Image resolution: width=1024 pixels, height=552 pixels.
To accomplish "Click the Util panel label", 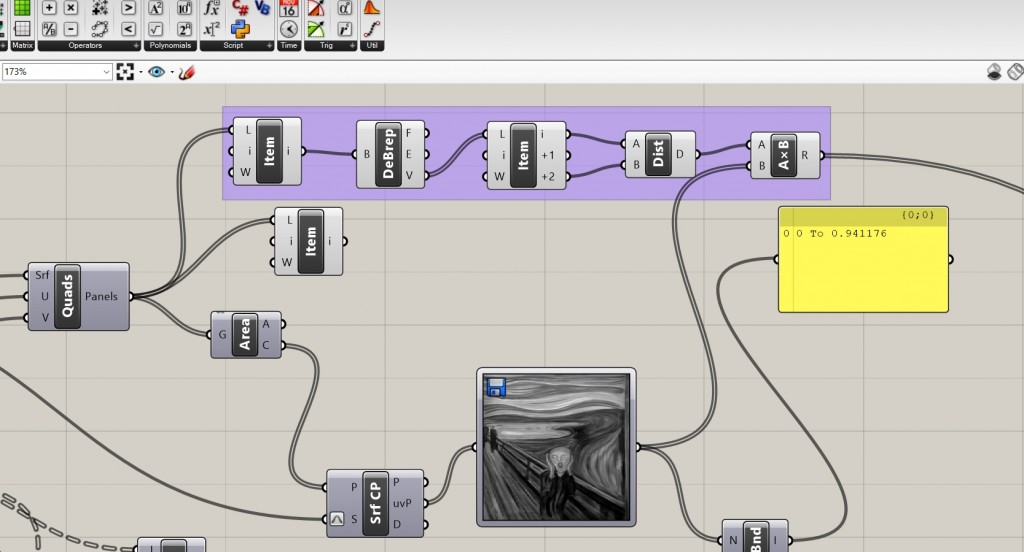I will [x=372, y=46].
